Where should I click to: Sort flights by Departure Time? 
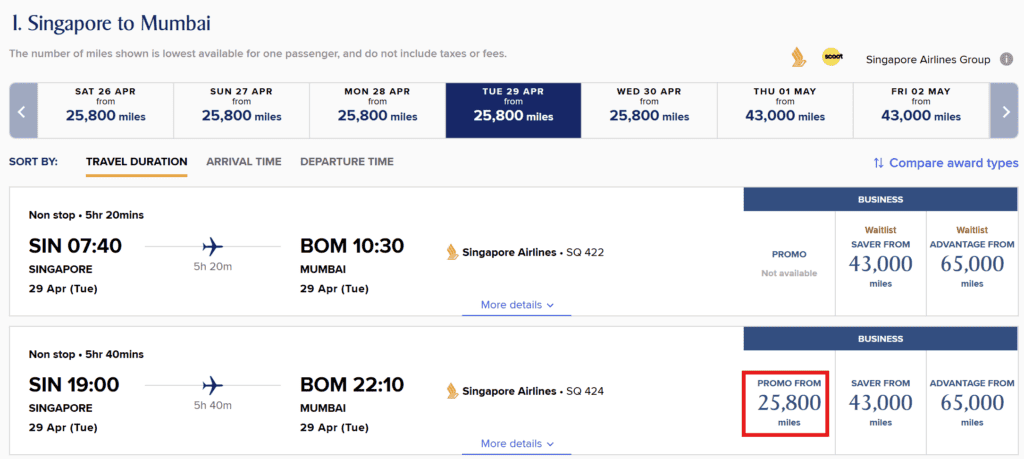point(347,162)
